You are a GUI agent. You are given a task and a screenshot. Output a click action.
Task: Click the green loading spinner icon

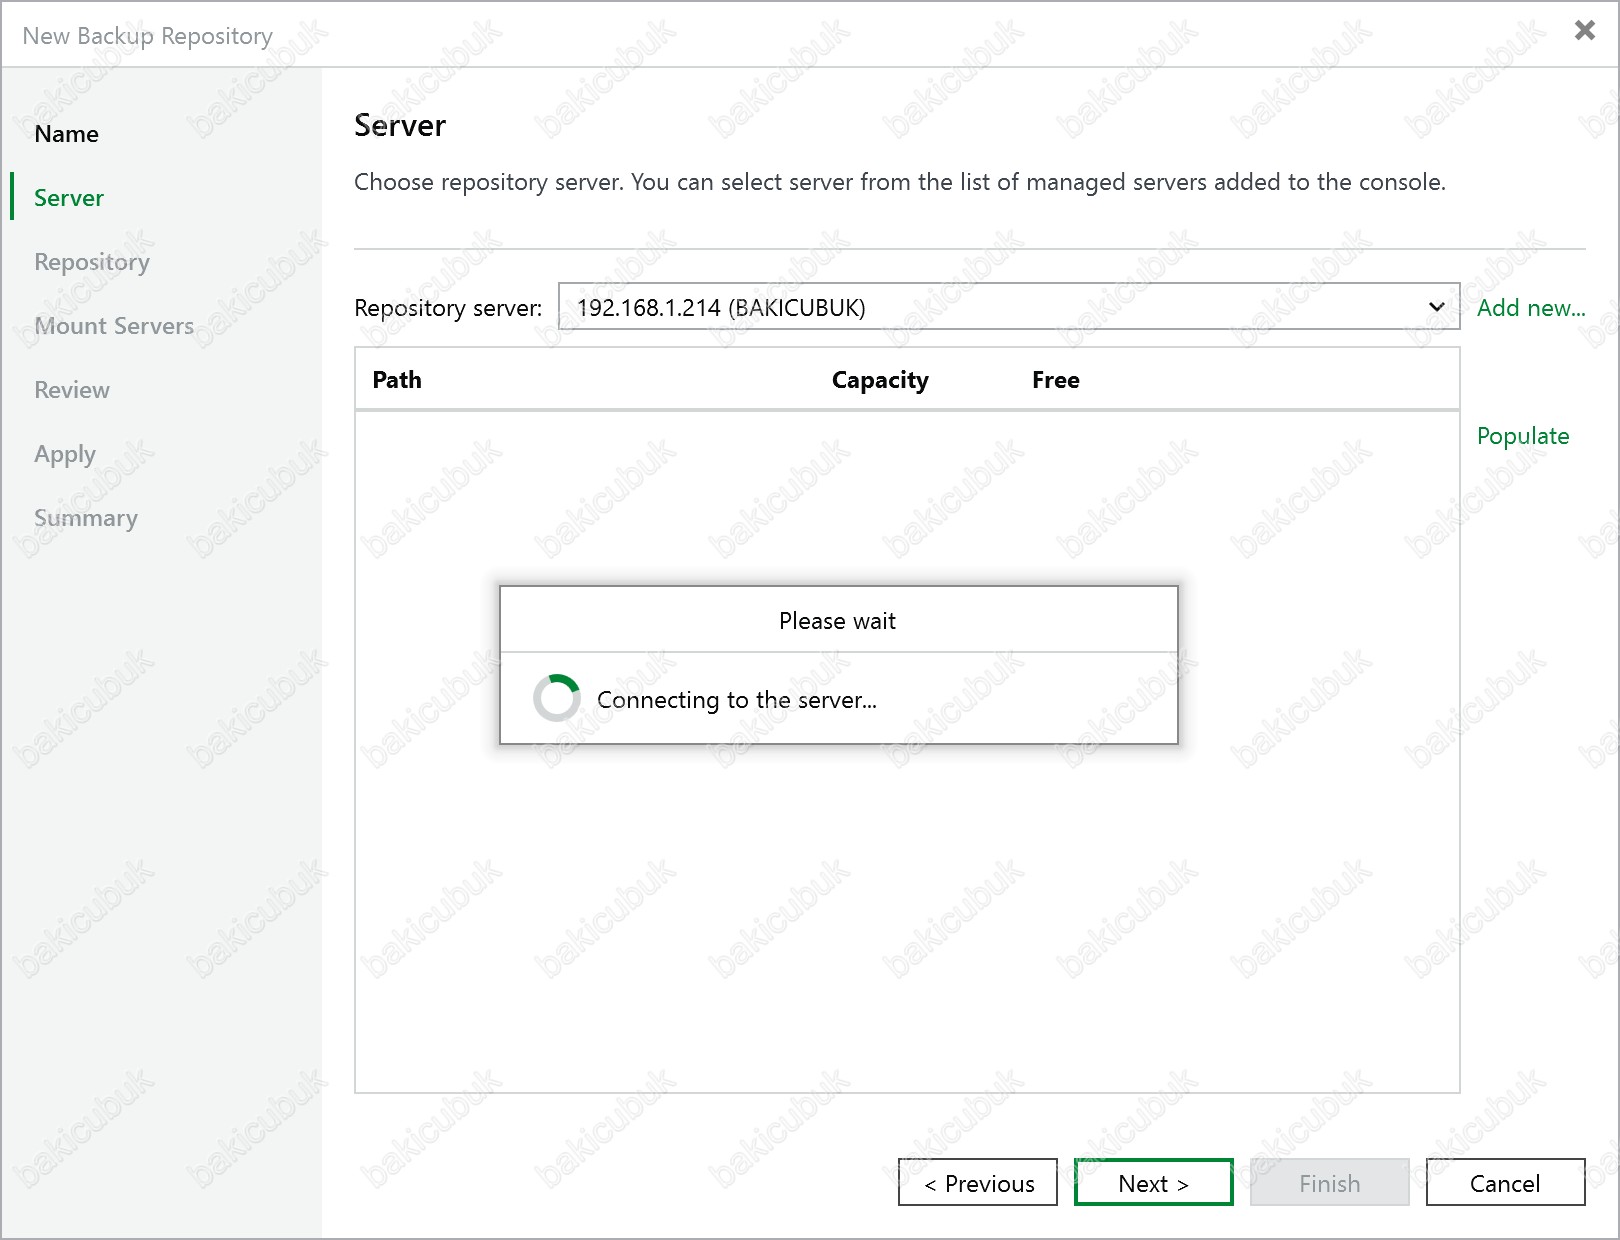557,698
